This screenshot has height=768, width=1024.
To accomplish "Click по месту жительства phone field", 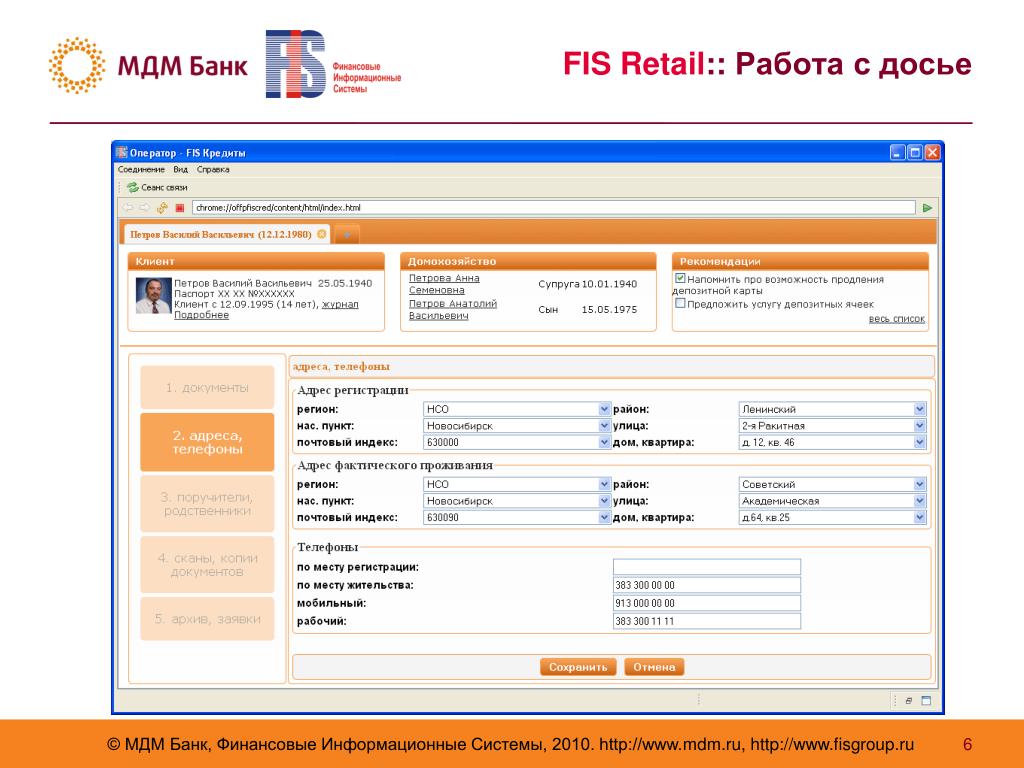I will point(707,585).
